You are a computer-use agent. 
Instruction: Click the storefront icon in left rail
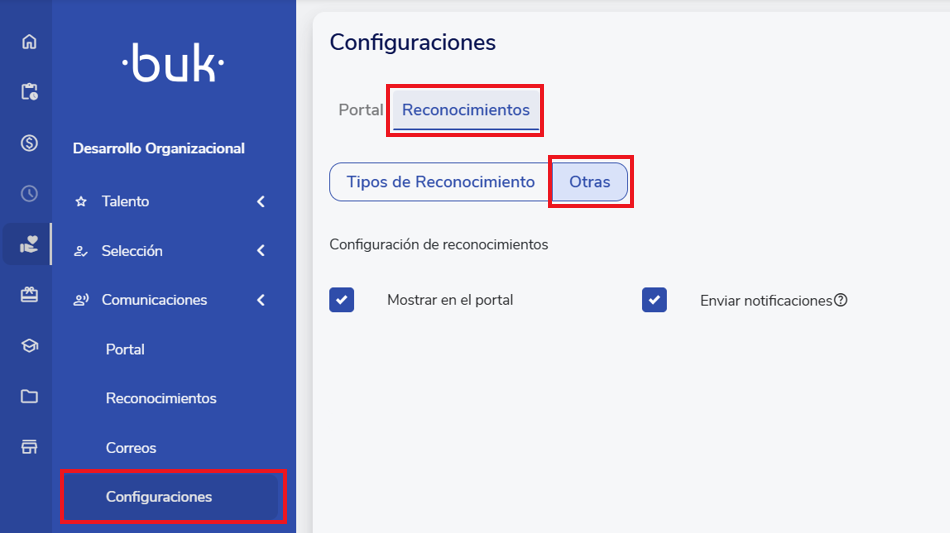29,447
